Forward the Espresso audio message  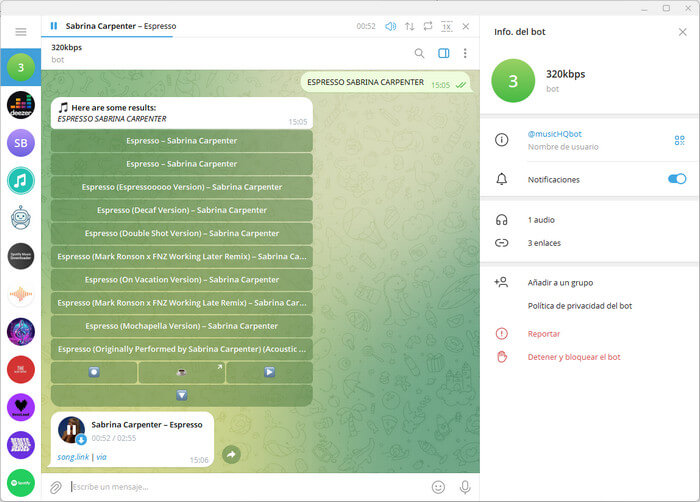(x=231, y=455)
